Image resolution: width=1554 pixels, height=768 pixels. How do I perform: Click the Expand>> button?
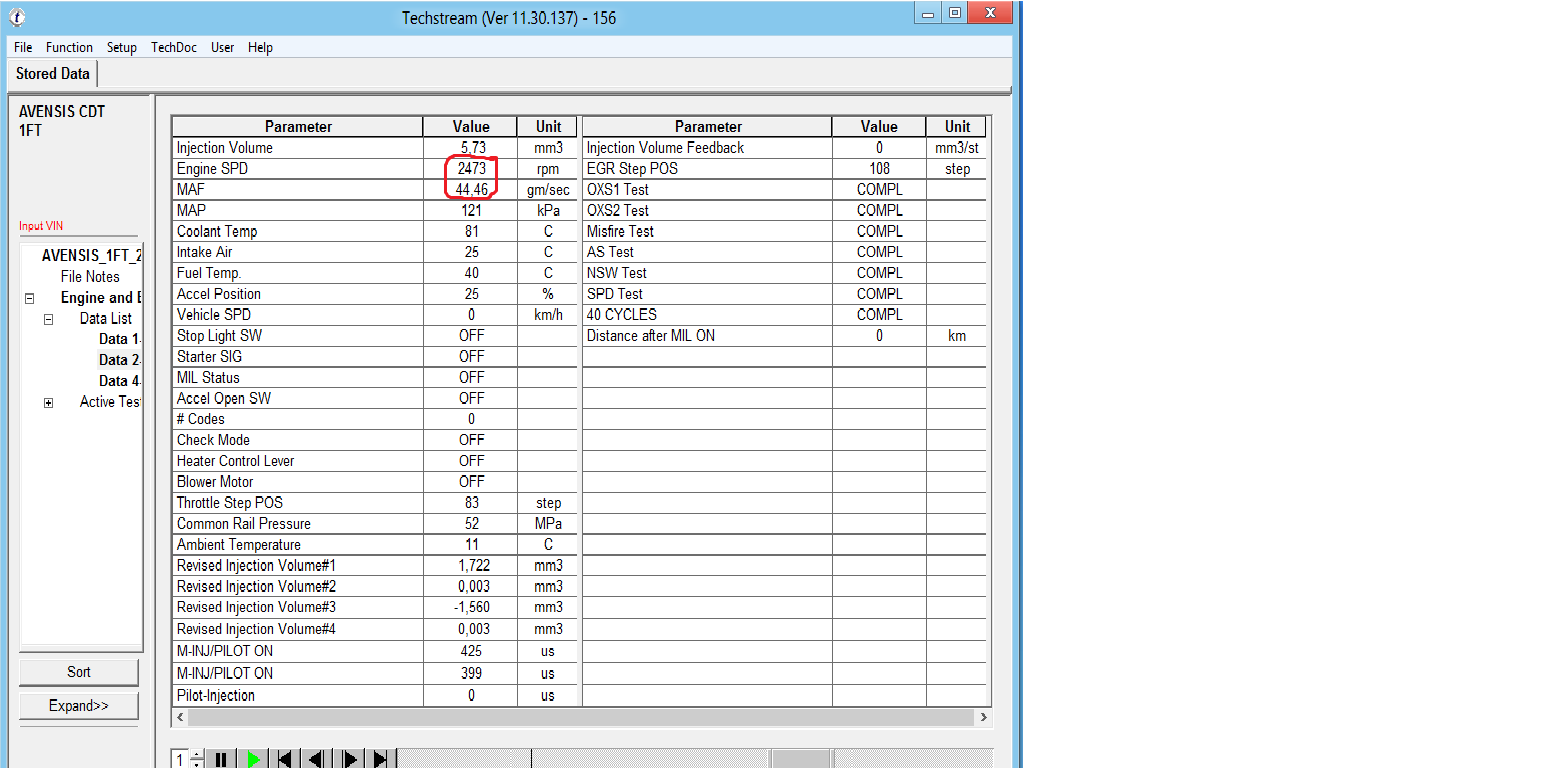point(79,706)
